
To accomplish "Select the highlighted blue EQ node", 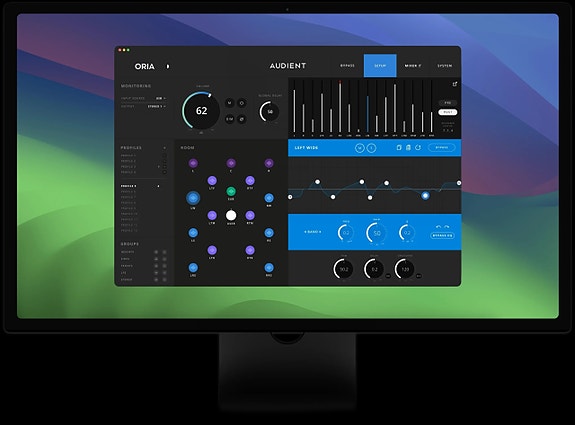I will click(x=425, y=195).
